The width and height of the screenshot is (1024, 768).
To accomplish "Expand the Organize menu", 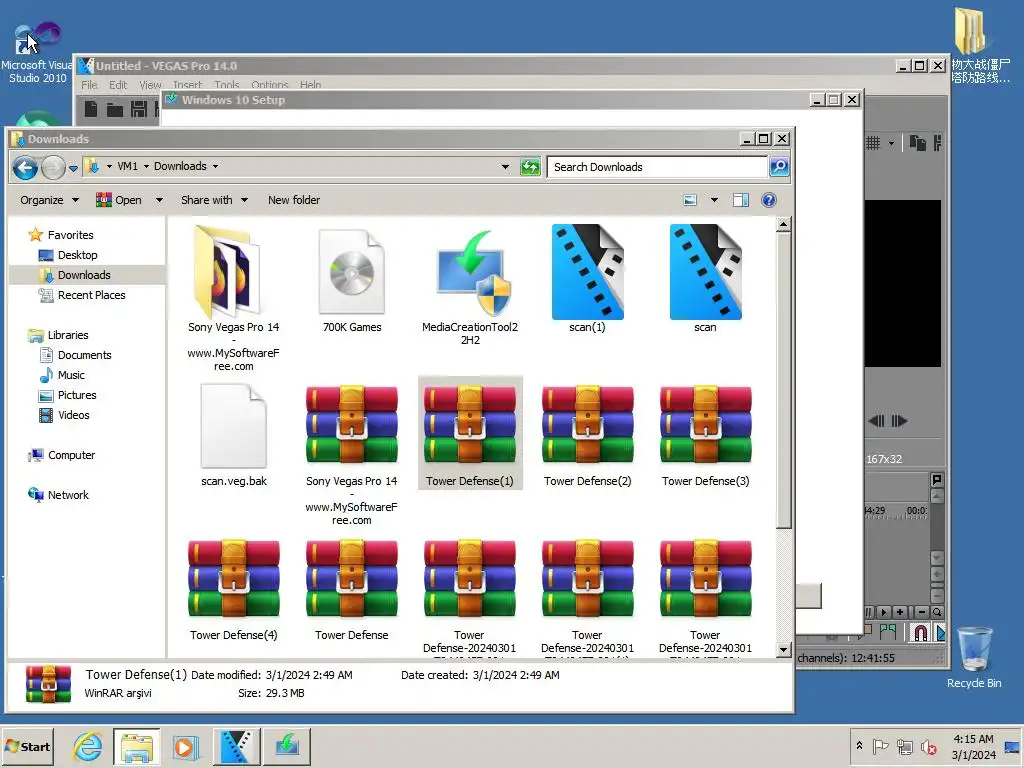I will [x=50, y=200].
